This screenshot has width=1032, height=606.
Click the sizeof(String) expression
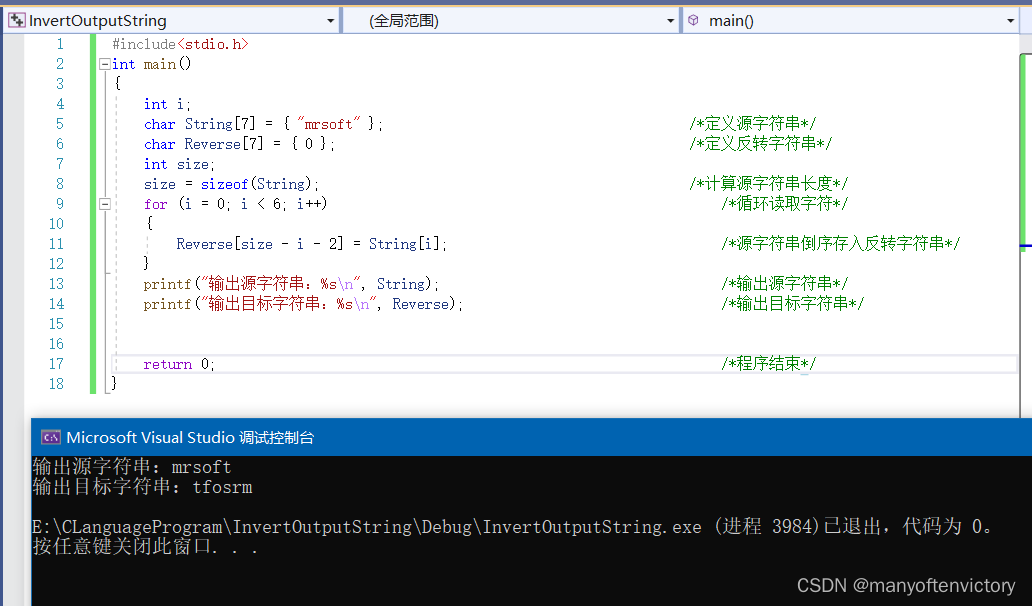(x=259, y=184)
